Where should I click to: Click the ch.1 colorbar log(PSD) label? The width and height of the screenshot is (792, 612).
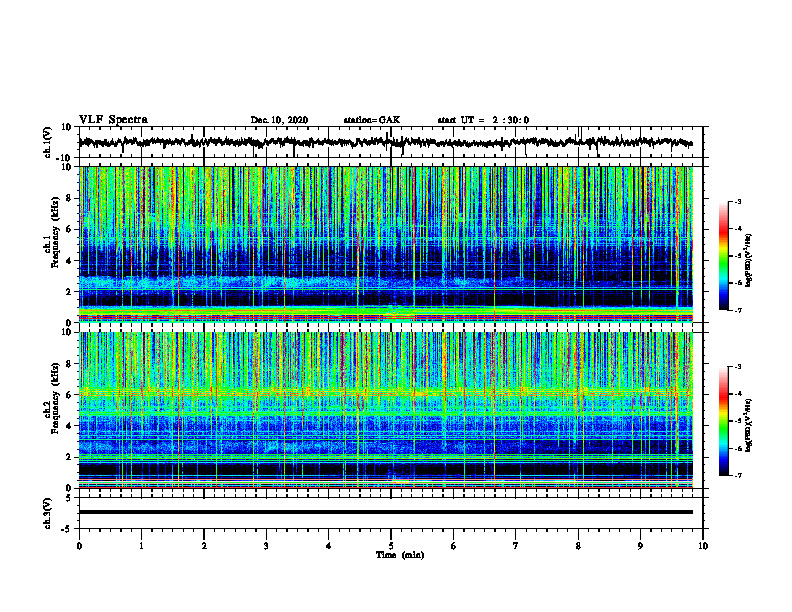tap(748, 260)
